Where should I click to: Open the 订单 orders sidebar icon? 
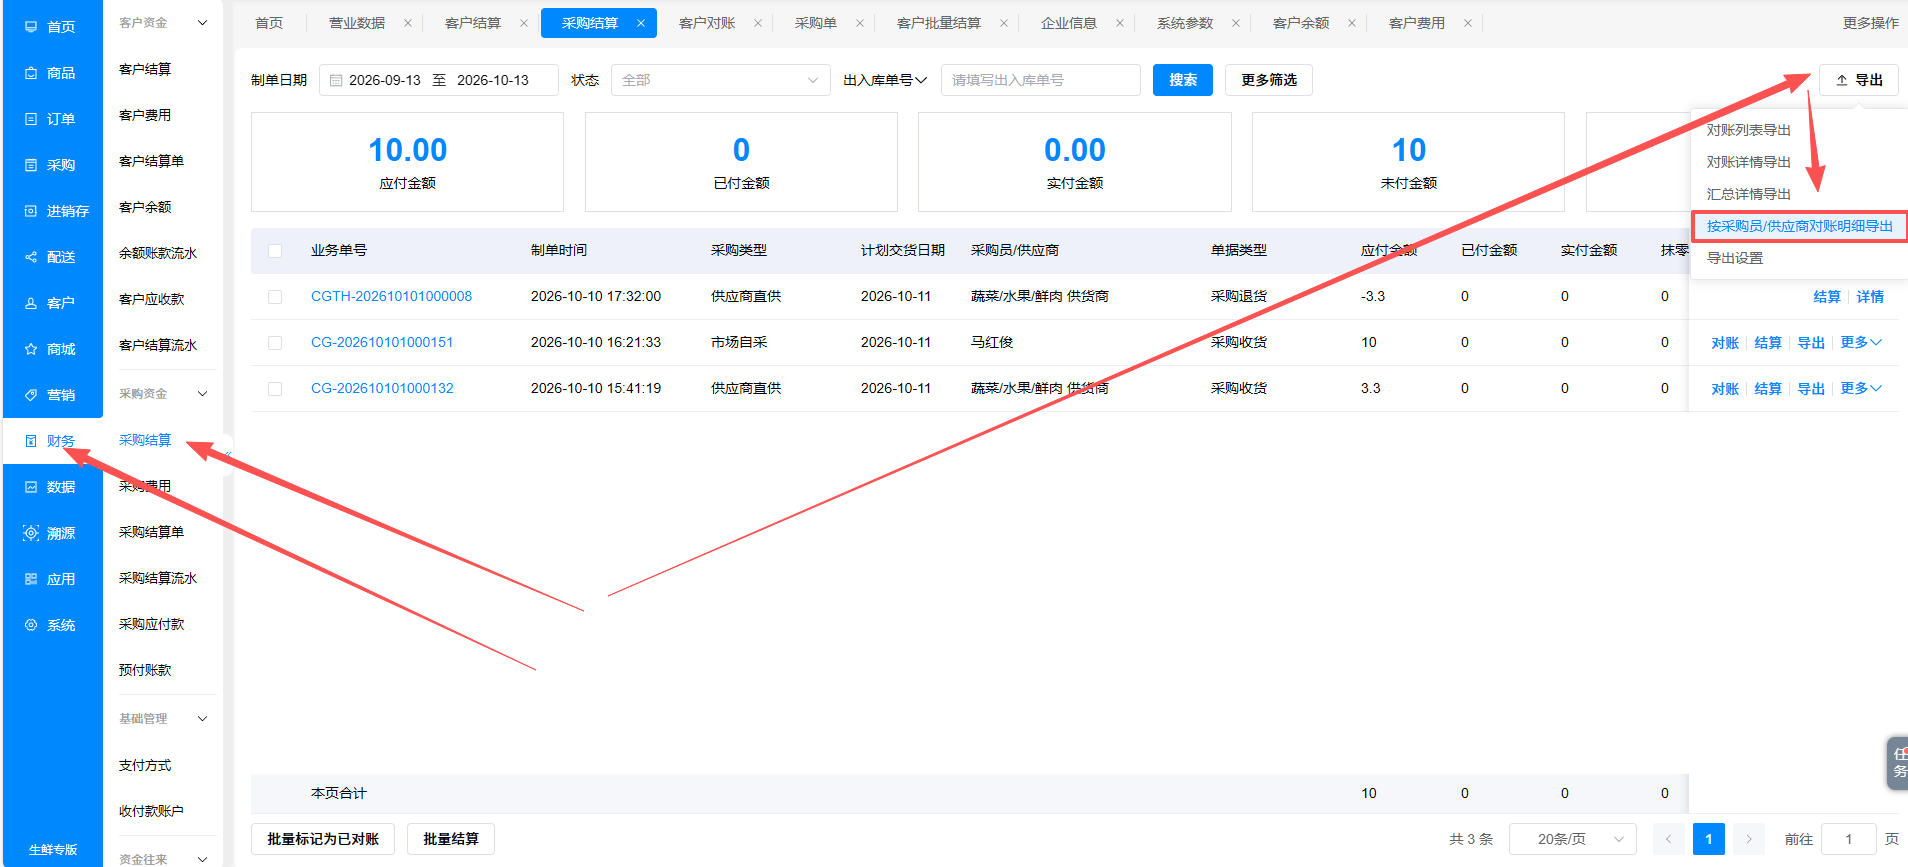click(x=31, y=119)
